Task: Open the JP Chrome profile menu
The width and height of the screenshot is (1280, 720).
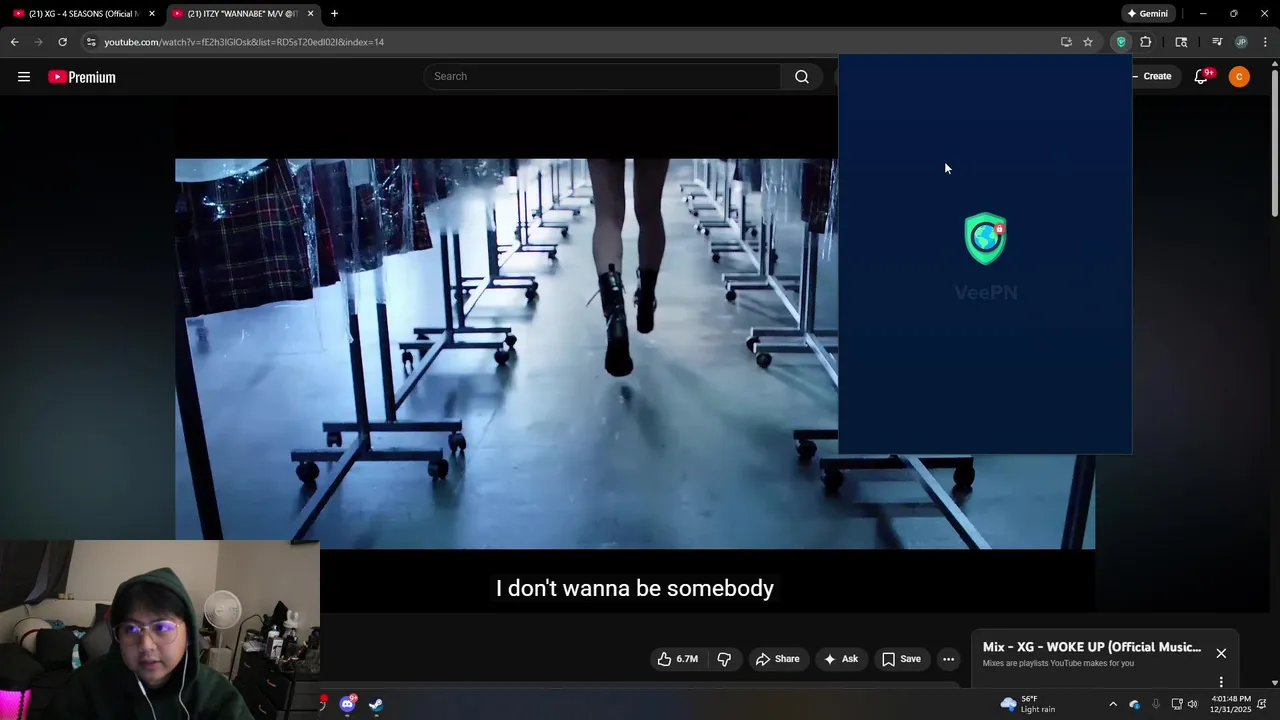Action: 1241,42
